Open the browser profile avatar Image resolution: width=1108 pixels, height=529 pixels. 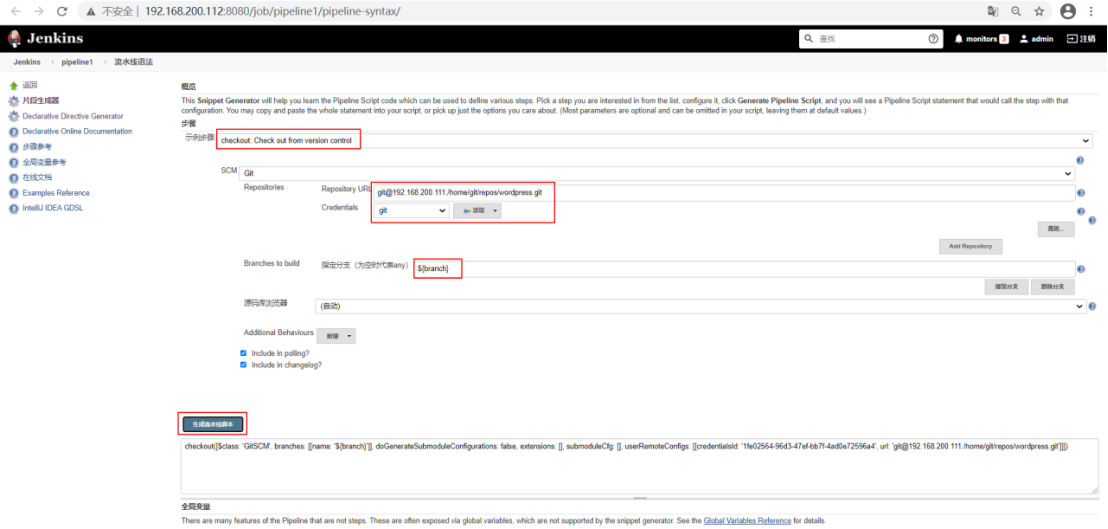pyautogui.click(x=1068, y=11)
